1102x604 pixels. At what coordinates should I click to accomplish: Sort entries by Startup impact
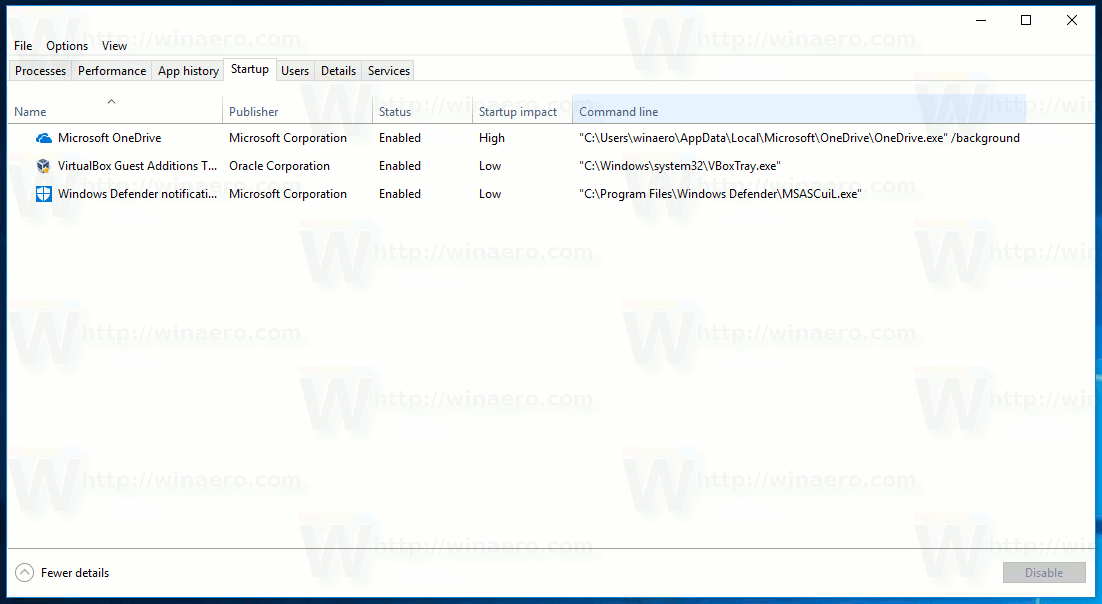point(516,111)
